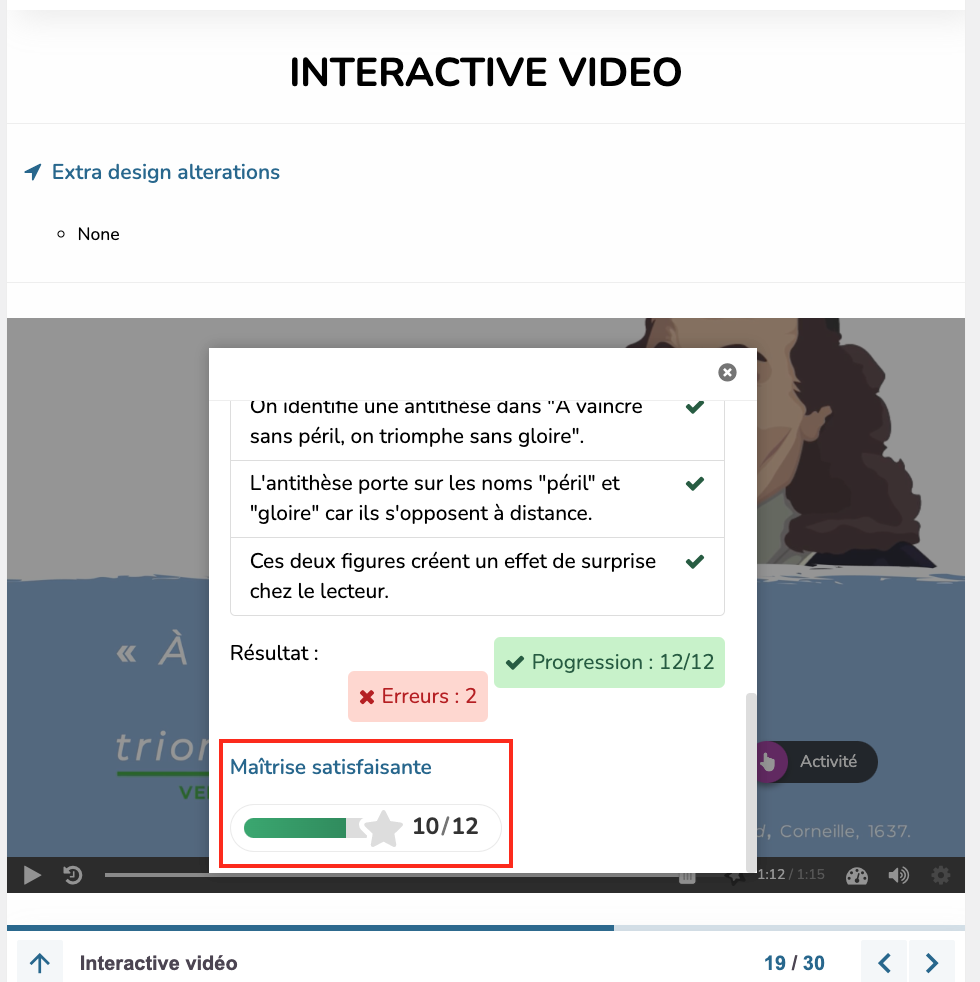This screenshot has height=982, width=980.
Task: Click the 19 / 30 page counter
Action: (x=794, y=963)
